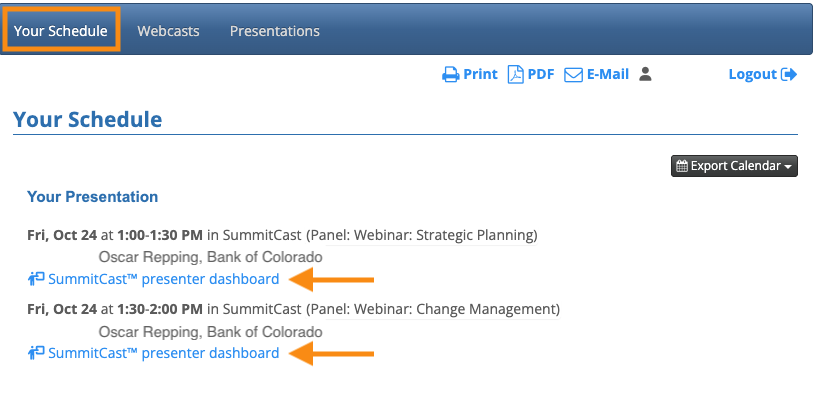Click presenter icon beside Strategic Planning dashboard link
The image size is (813, 410).
click(x=36, y=279)
